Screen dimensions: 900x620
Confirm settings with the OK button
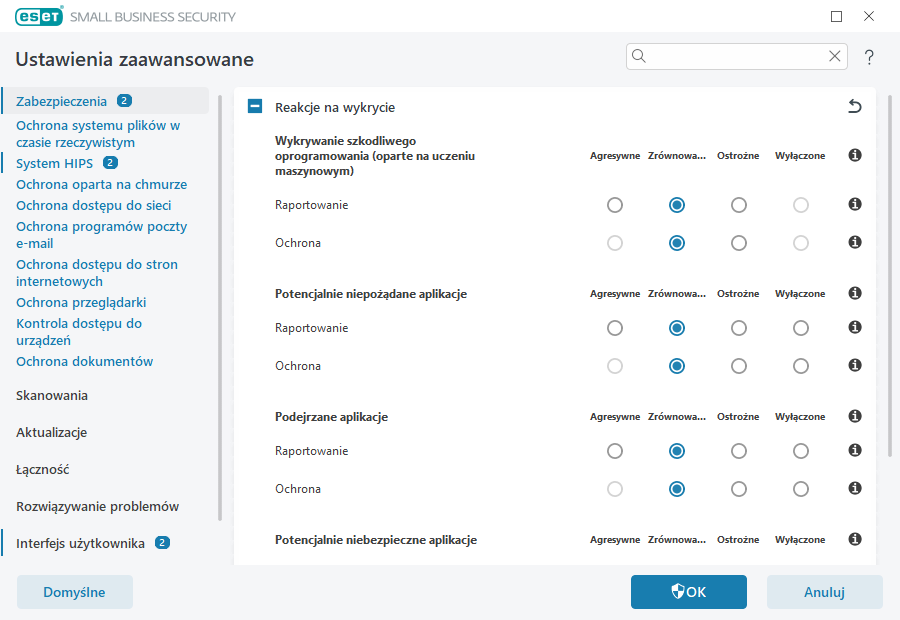pyautogui.click(x=688, y=591)
